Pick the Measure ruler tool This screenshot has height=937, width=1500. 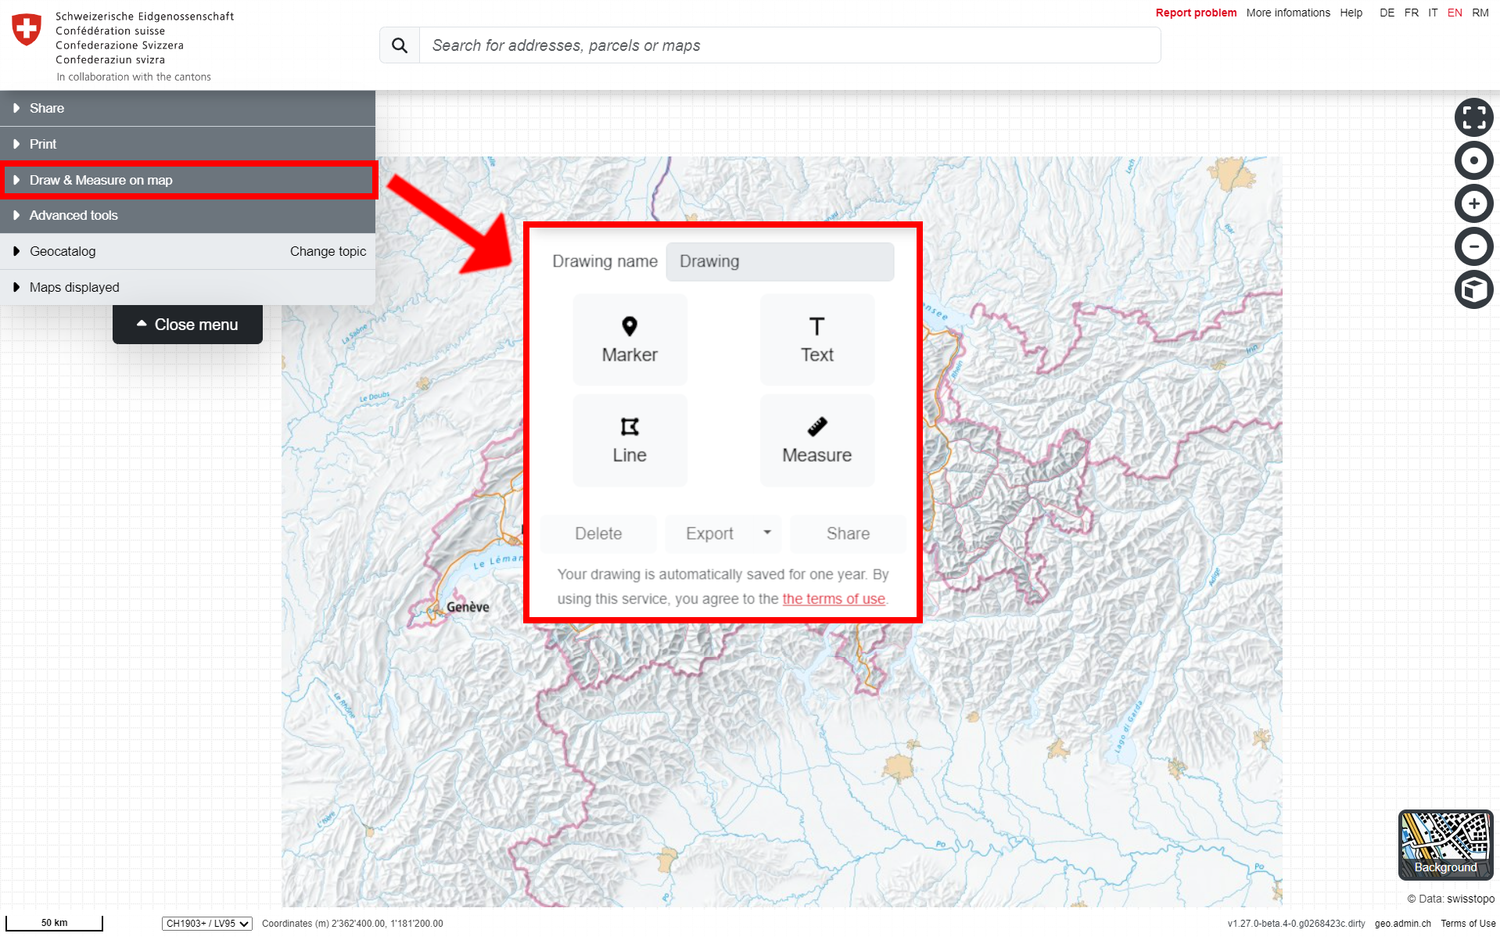[816, 440]
